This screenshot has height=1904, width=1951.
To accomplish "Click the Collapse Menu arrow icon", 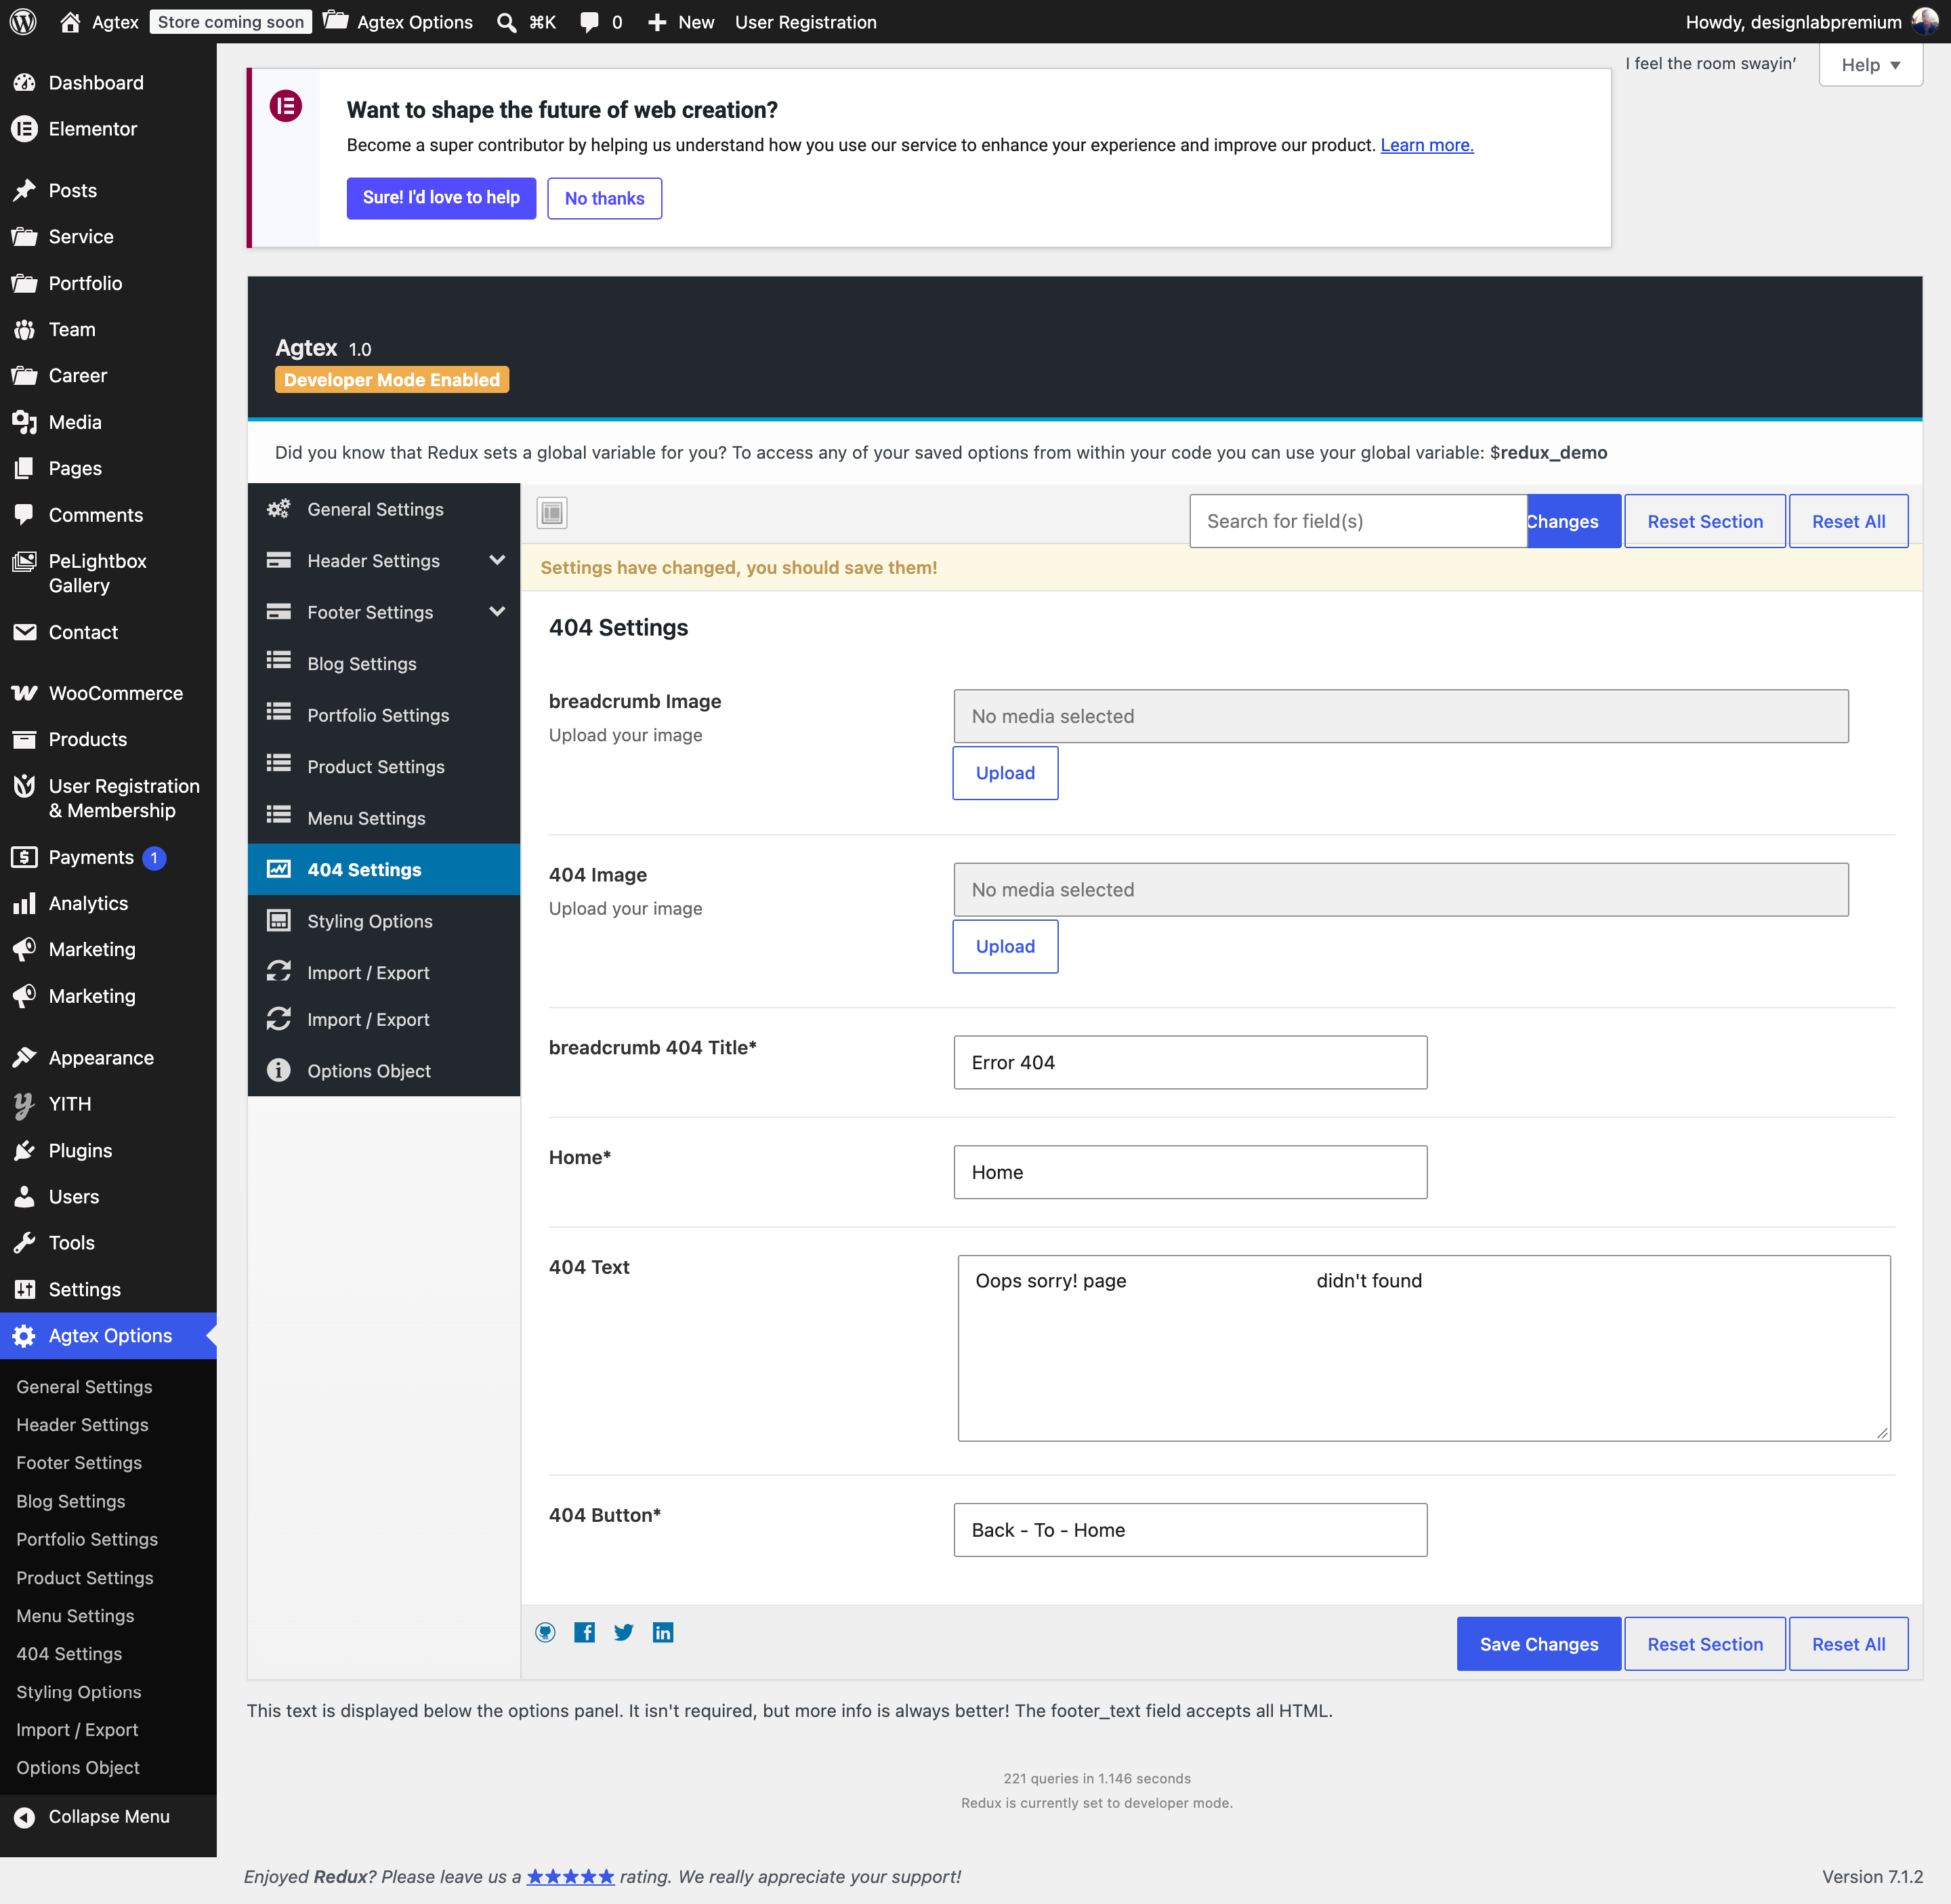I will click(x=24, y=1817).
